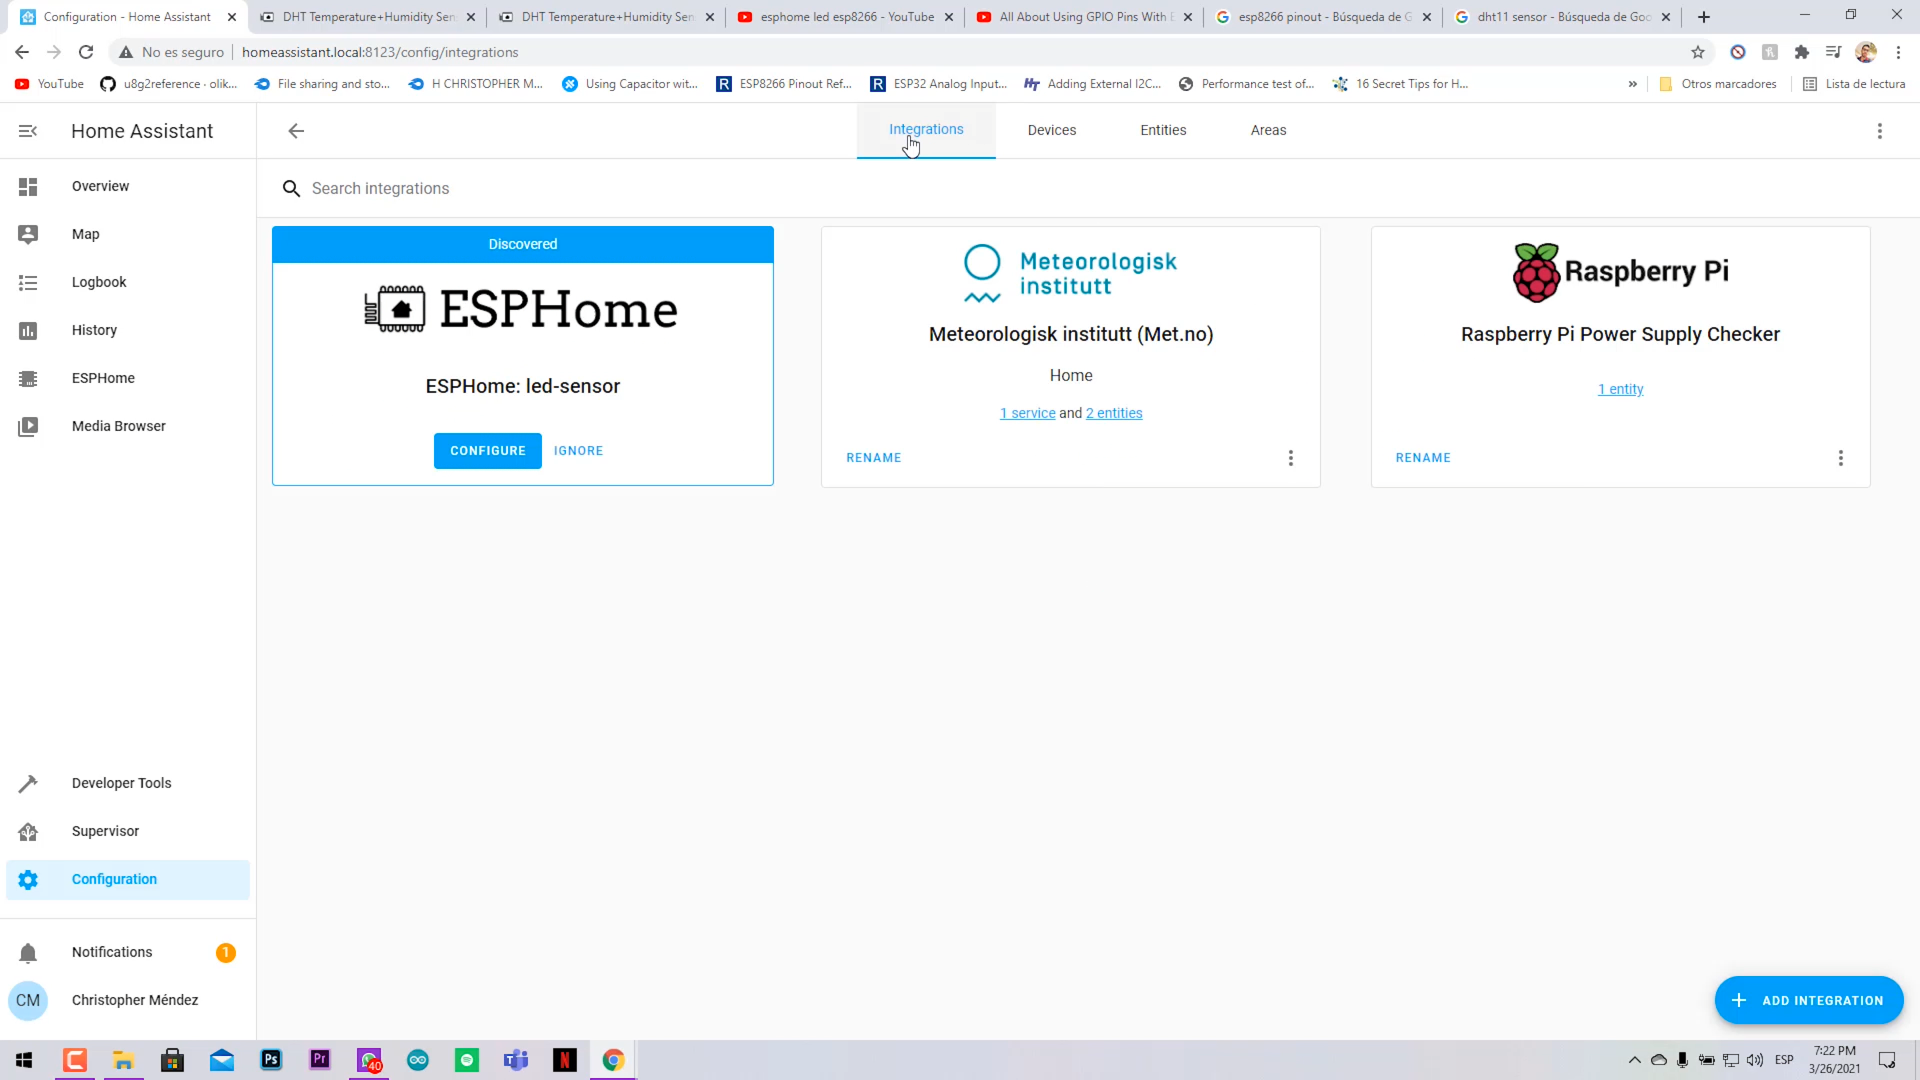
Task: Switch to the Devices tab
Action: [x=1052, y=130]
